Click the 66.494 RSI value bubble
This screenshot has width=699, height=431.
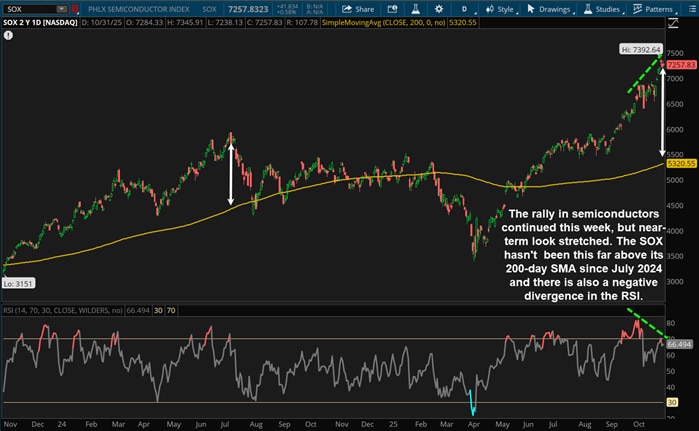(679, 344)
